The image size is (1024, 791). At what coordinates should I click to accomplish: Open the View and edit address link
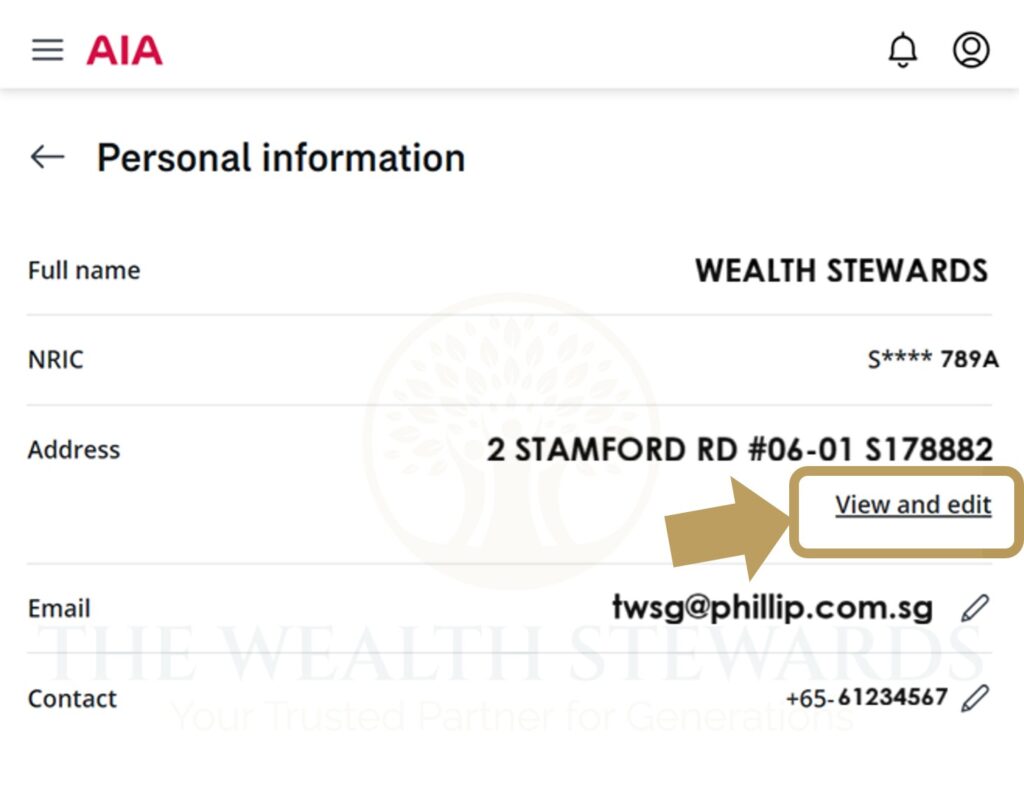(913, 505)
